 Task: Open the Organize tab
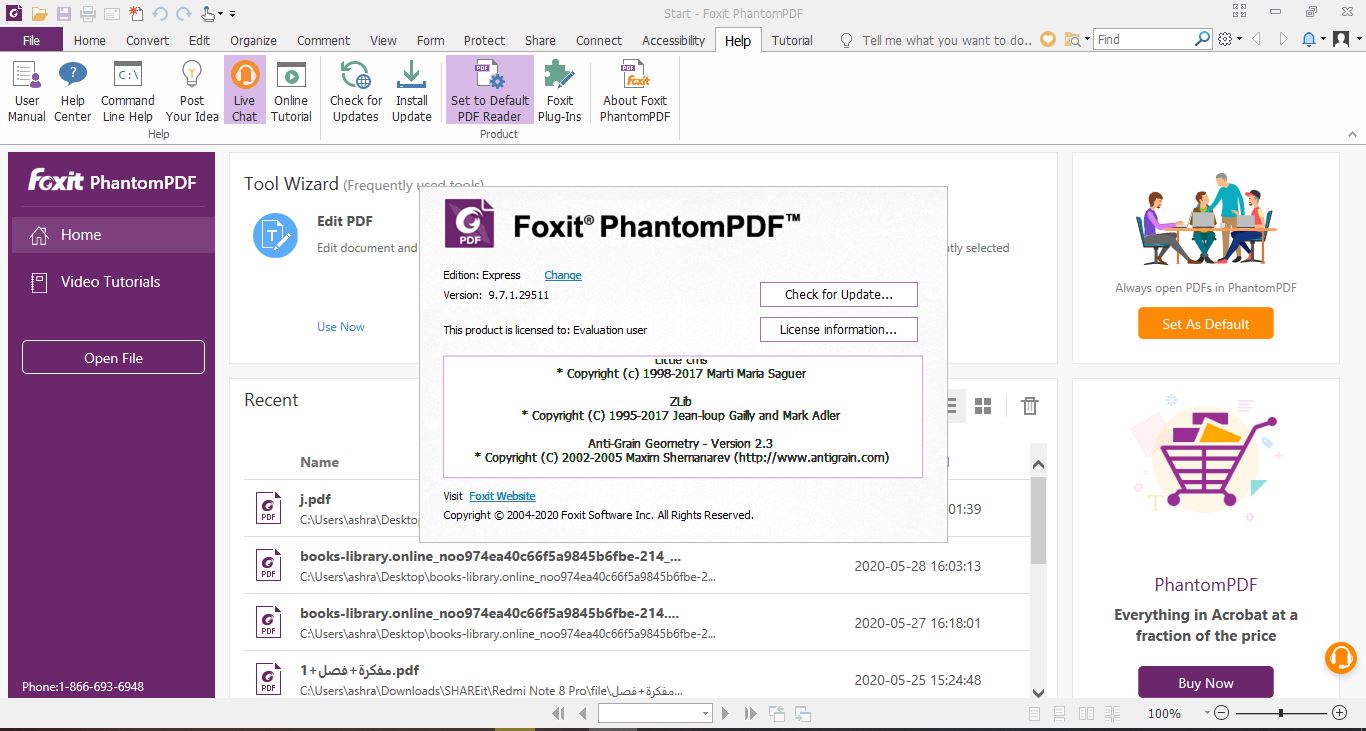click(253, 40)
